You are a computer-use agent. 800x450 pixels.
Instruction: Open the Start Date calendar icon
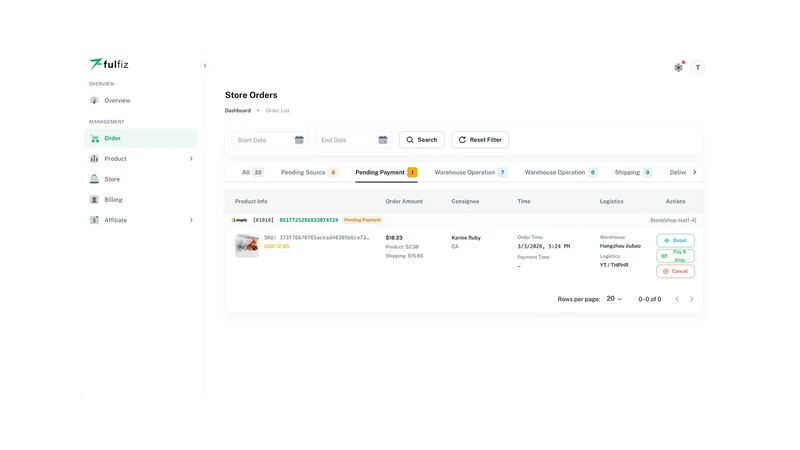[x=299, y=140]
